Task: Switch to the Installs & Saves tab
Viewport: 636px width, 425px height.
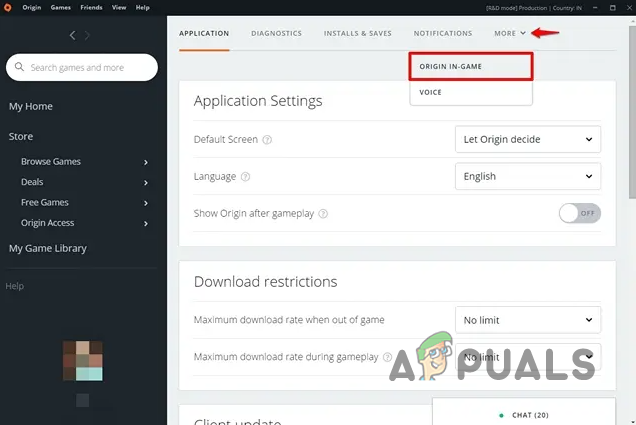Action: pyautogui.click(x=357, y=33)
